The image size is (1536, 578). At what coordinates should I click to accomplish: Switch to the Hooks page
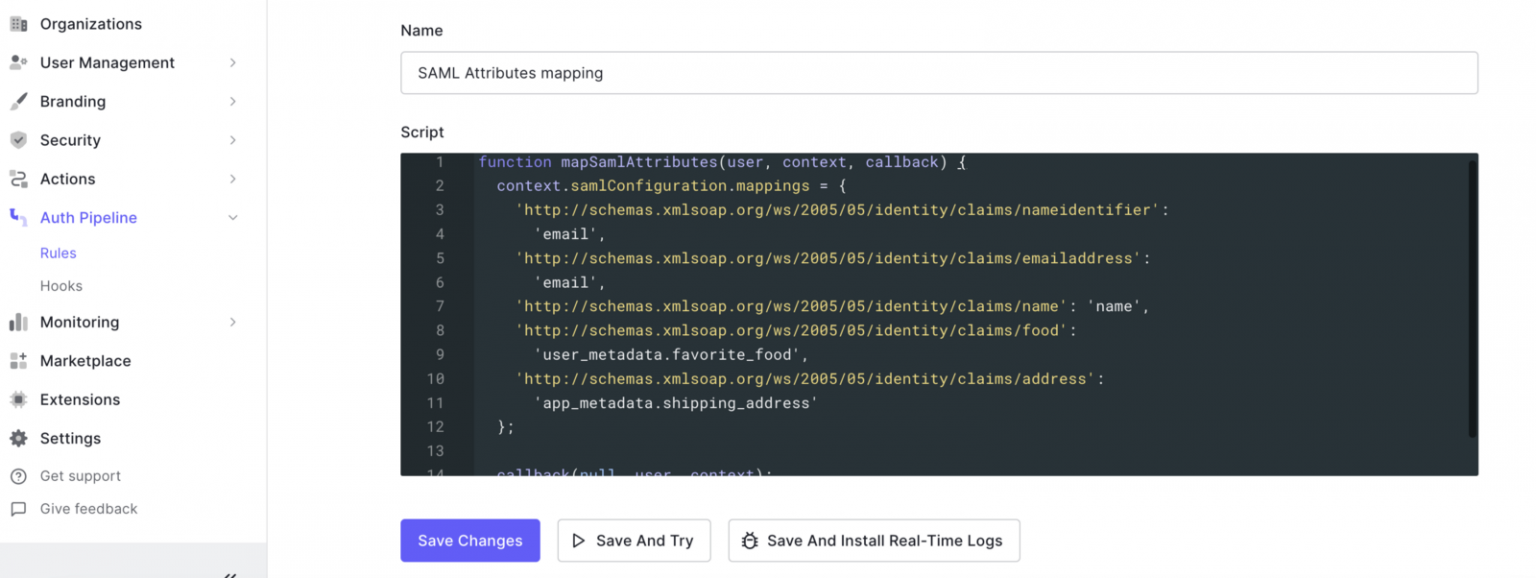coord(61,285)
